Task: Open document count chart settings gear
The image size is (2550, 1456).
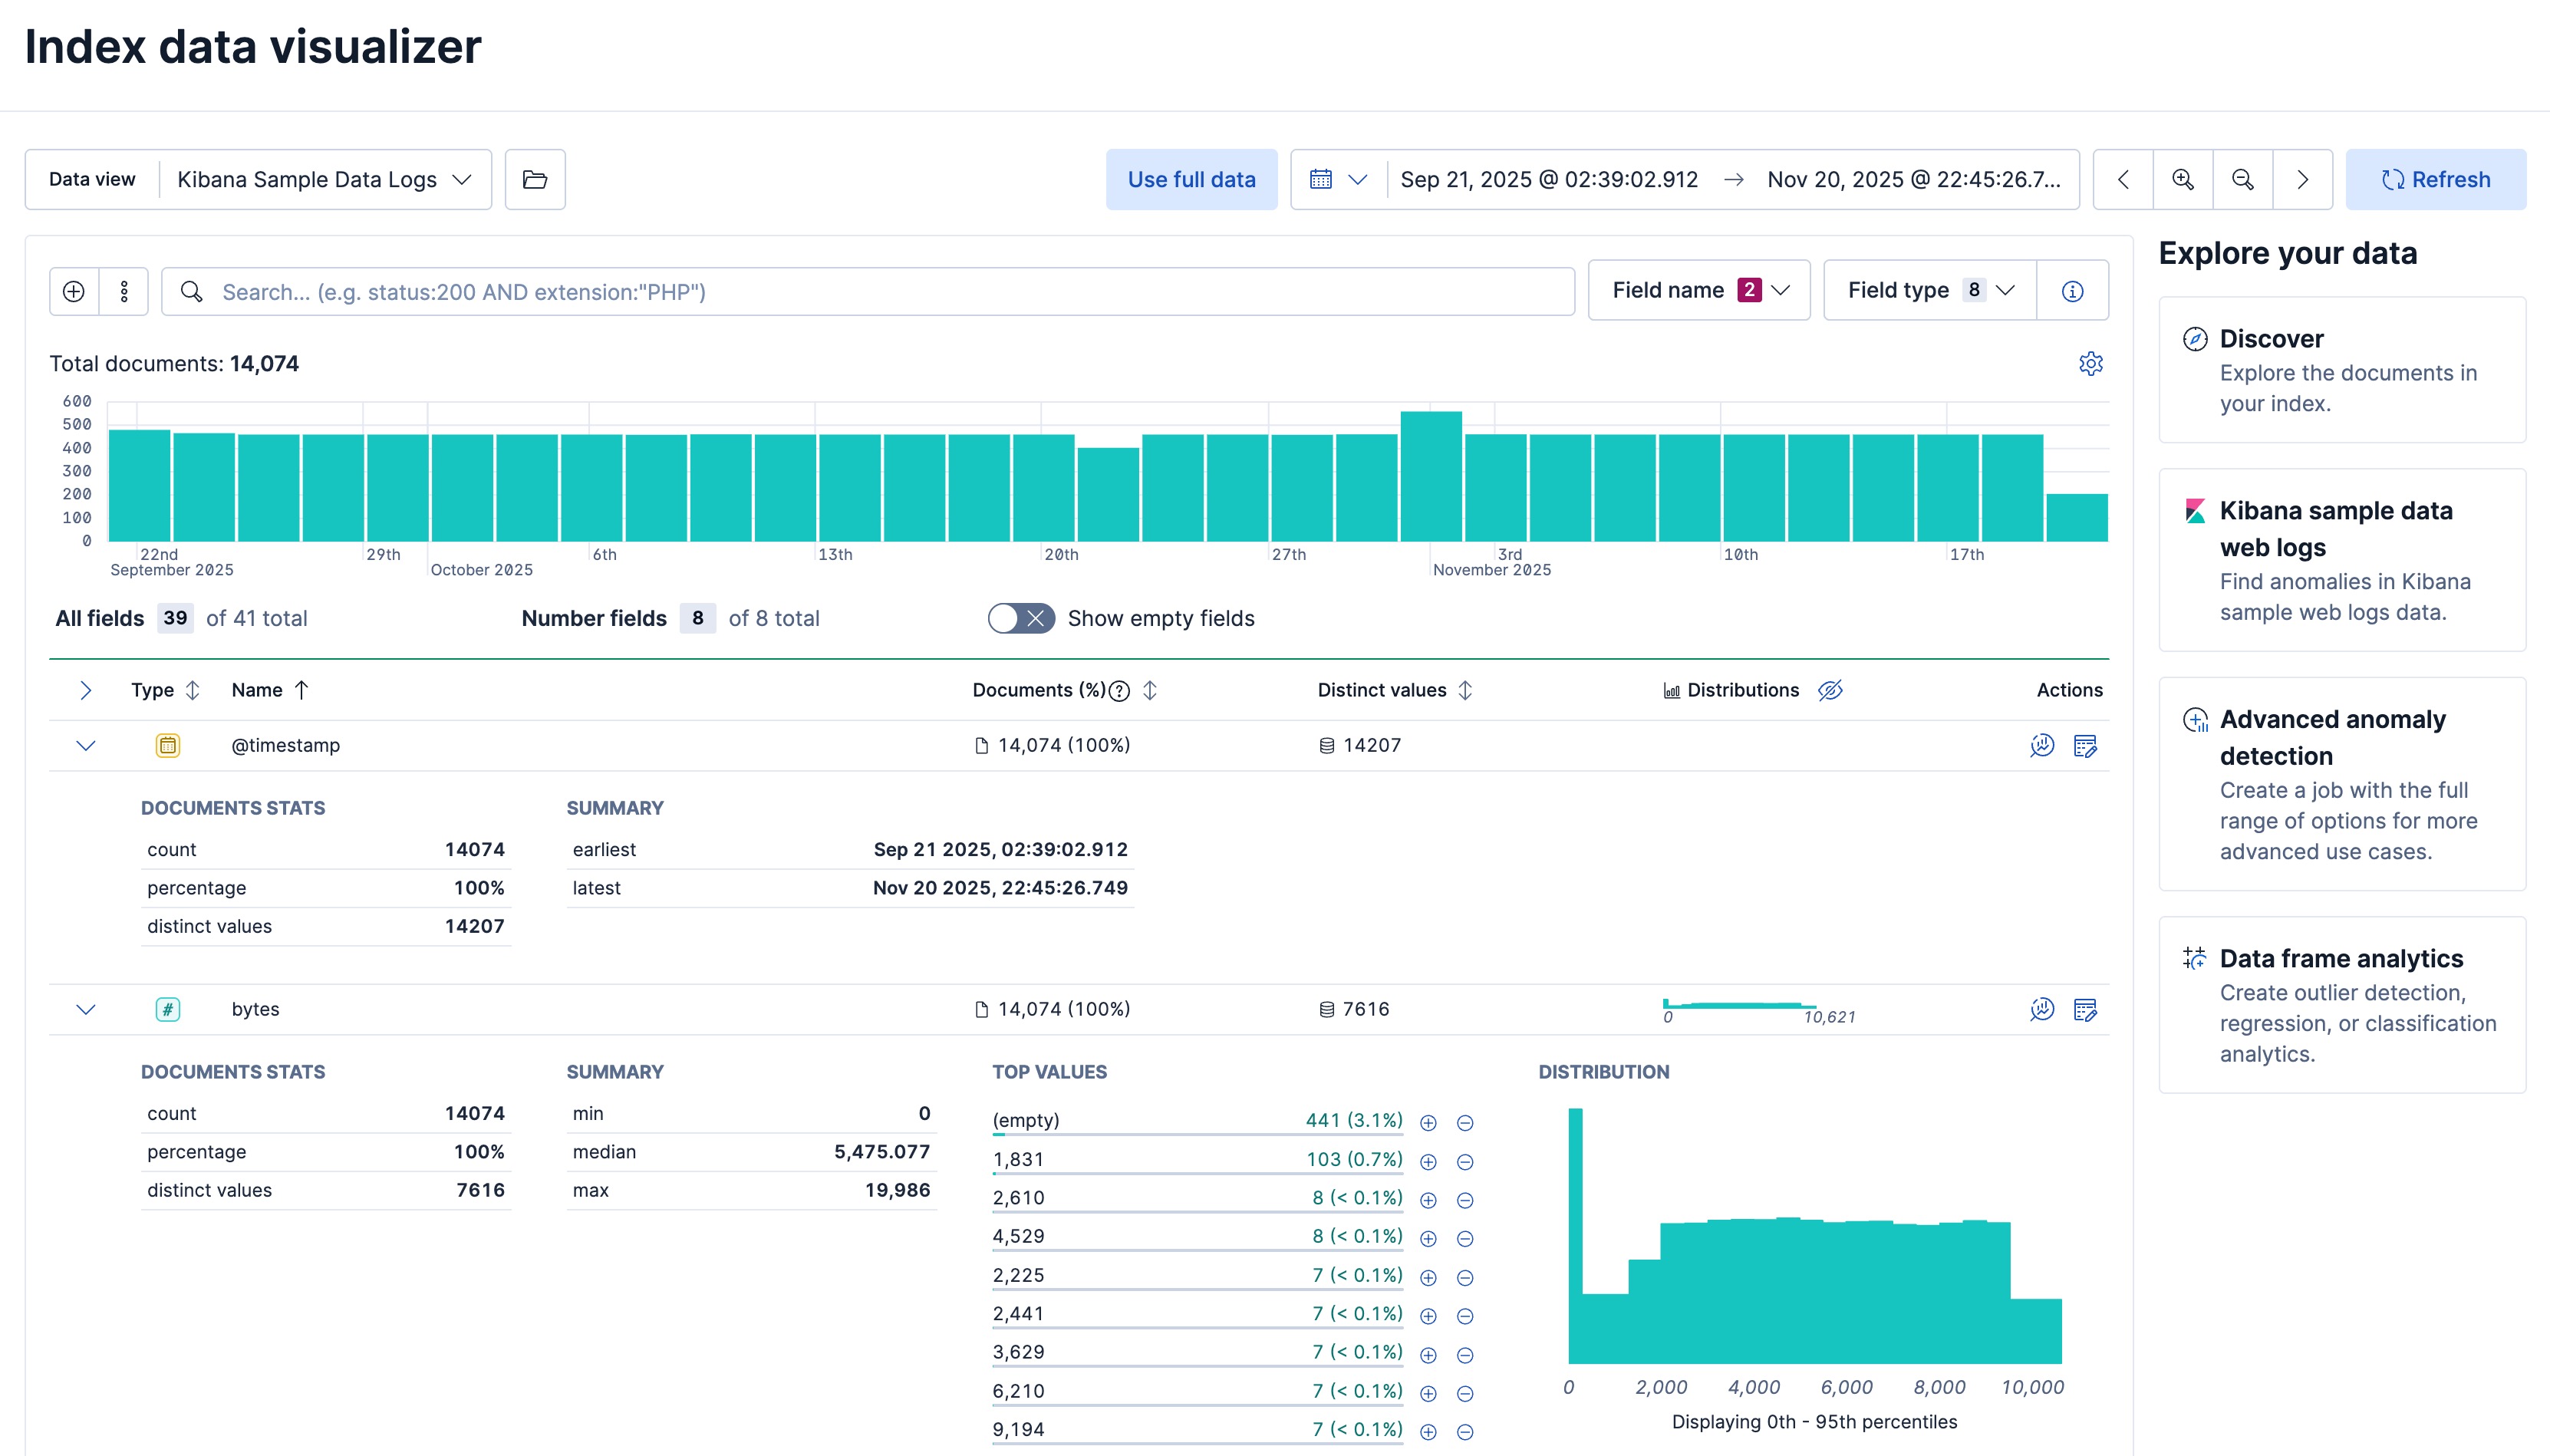Action: pos(2090,363)
